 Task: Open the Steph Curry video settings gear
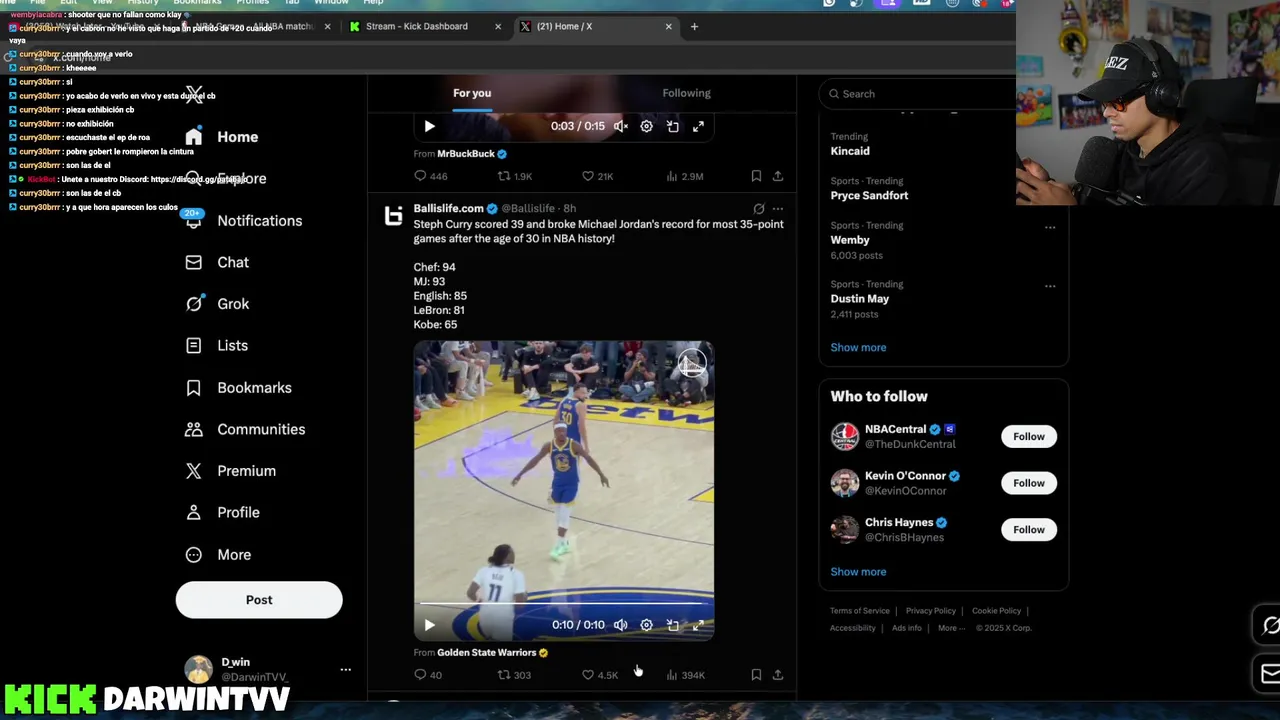pyautogui.click(x=646, y=625)
